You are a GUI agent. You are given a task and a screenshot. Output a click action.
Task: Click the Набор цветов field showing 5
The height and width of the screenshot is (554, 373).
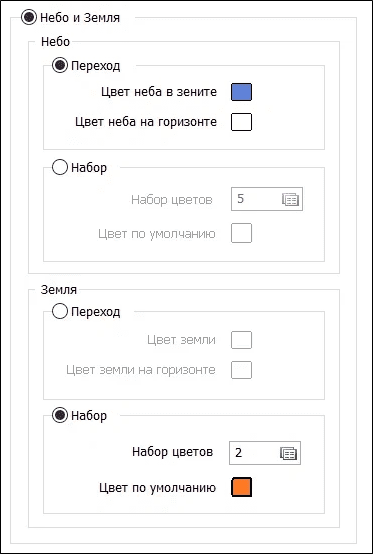[267, 199]
